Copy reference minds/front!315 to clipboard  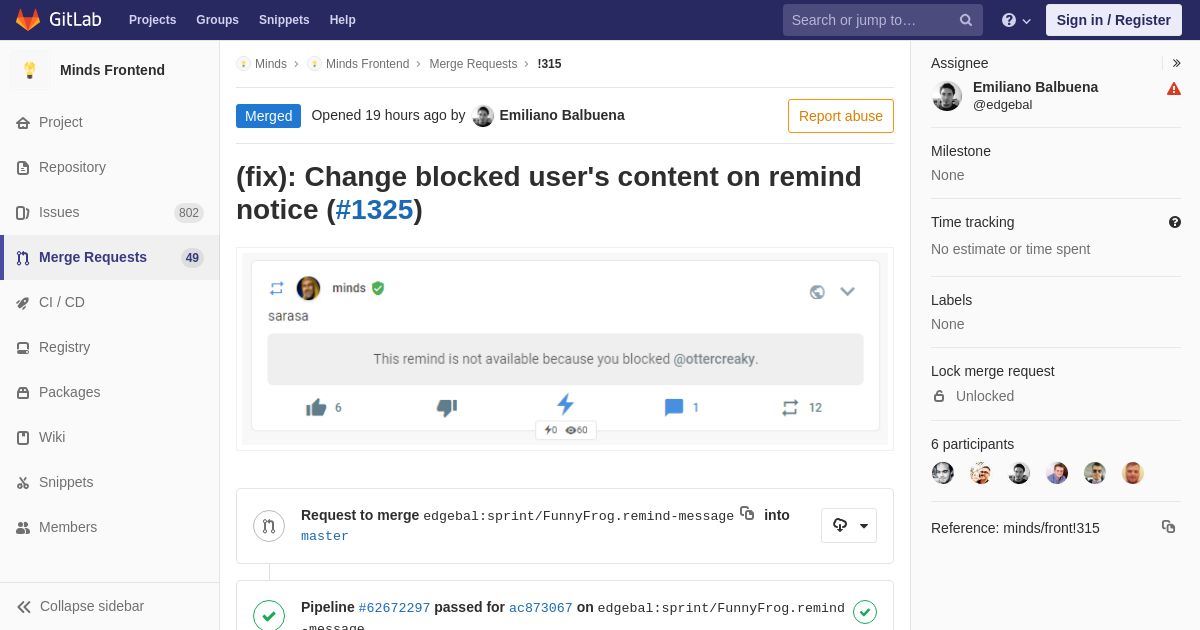(1168, 527)
